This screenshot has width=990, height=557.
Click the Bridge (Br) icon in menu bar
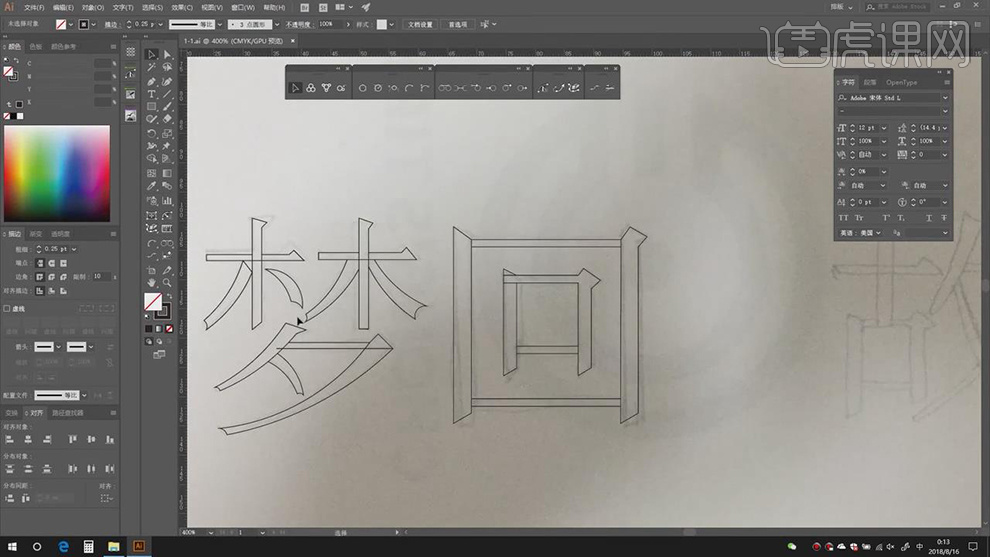click(x=305, y=7)
